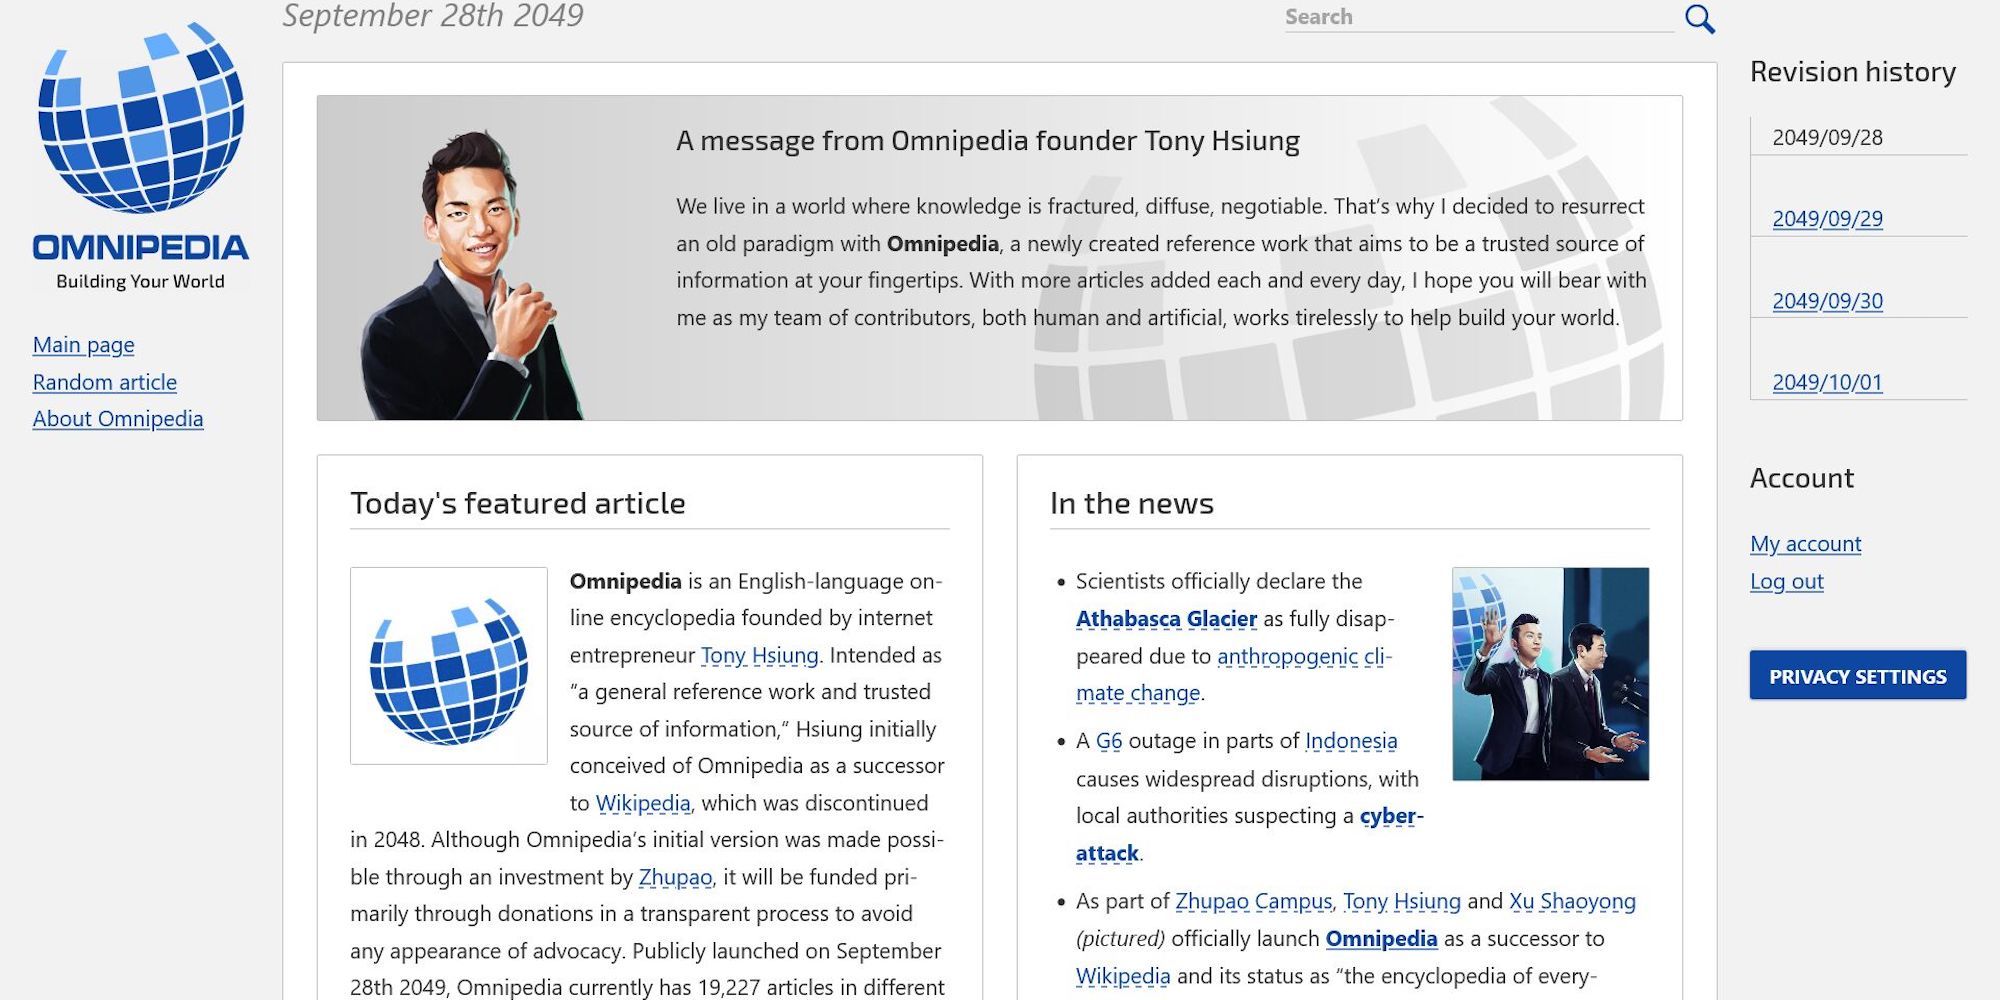Click Revision history heading
Screen dimensions: 2000x1000
[1853, 72]
